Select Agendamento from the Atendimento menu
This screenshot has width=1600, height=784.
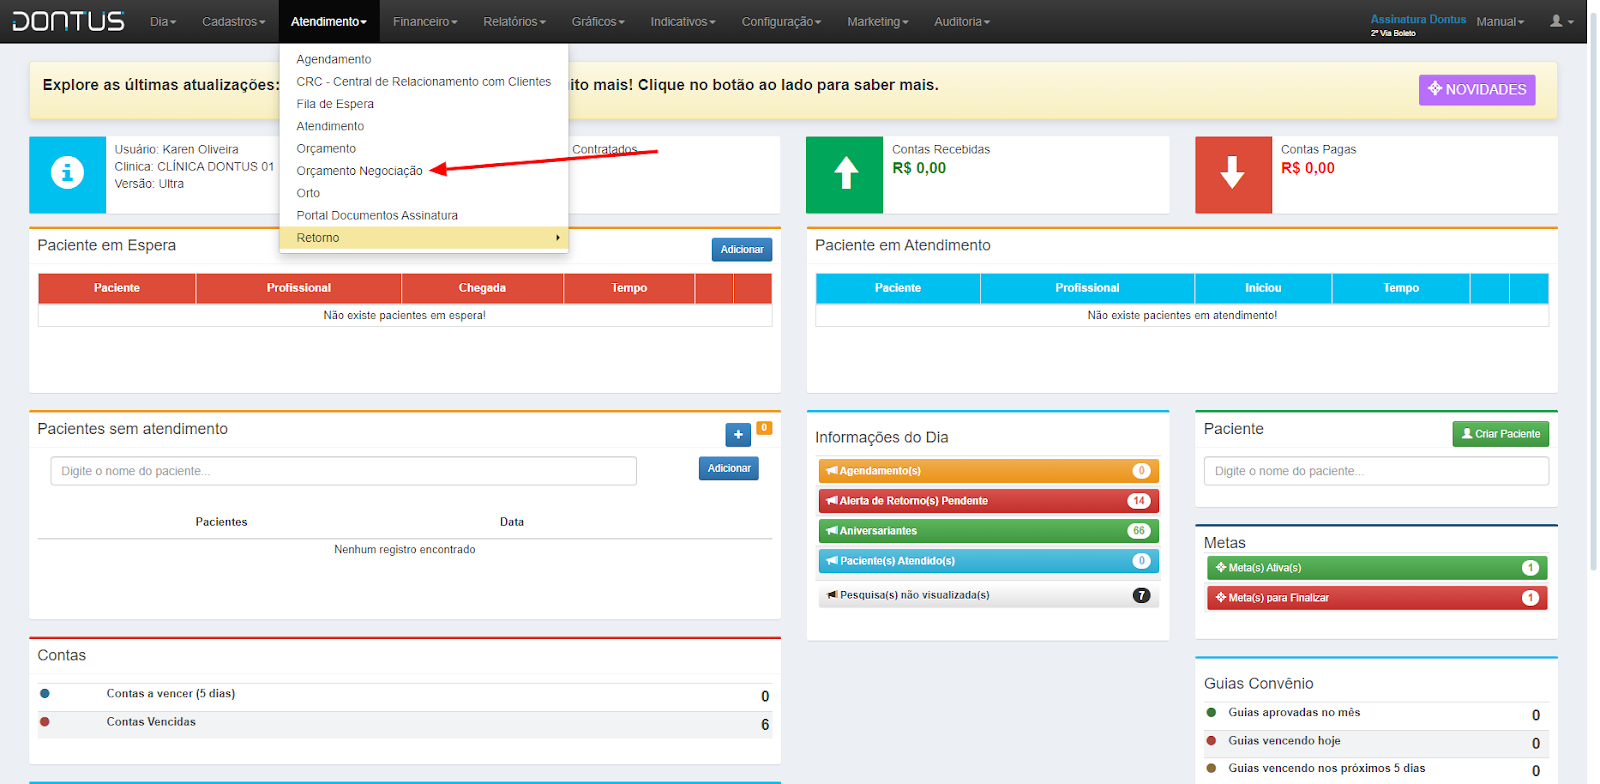(424, 59)
